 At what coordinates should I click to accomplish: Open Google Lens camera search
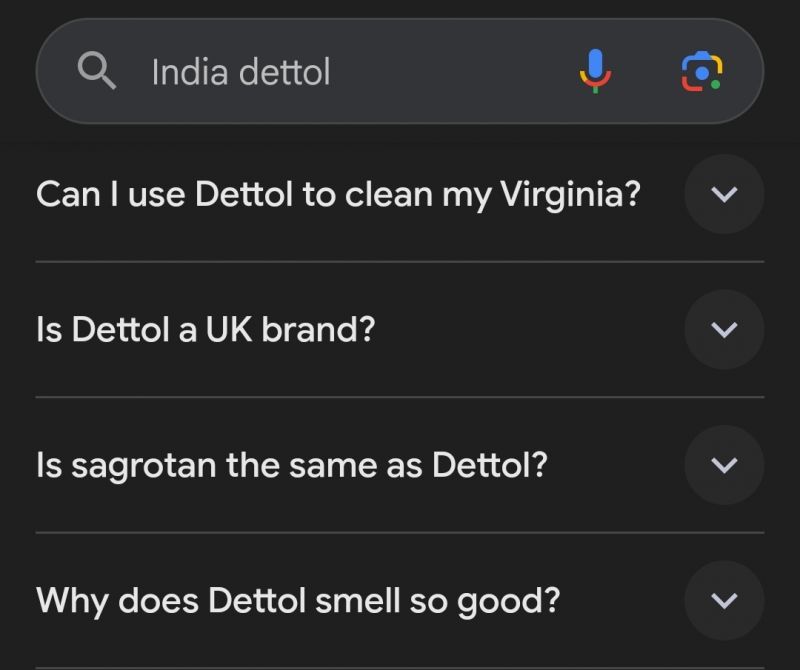702,71
